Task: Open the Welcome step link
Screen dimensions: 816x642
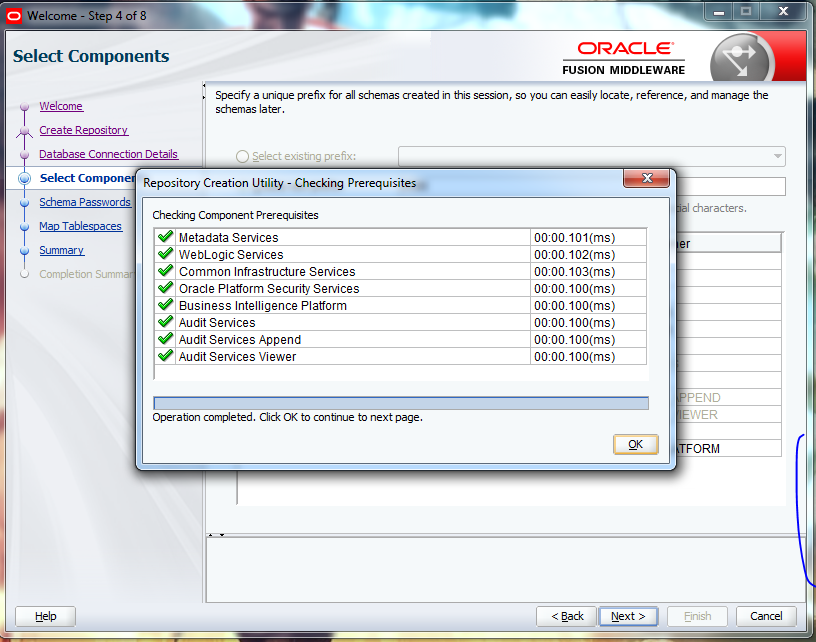Action: tap(61, 106)
